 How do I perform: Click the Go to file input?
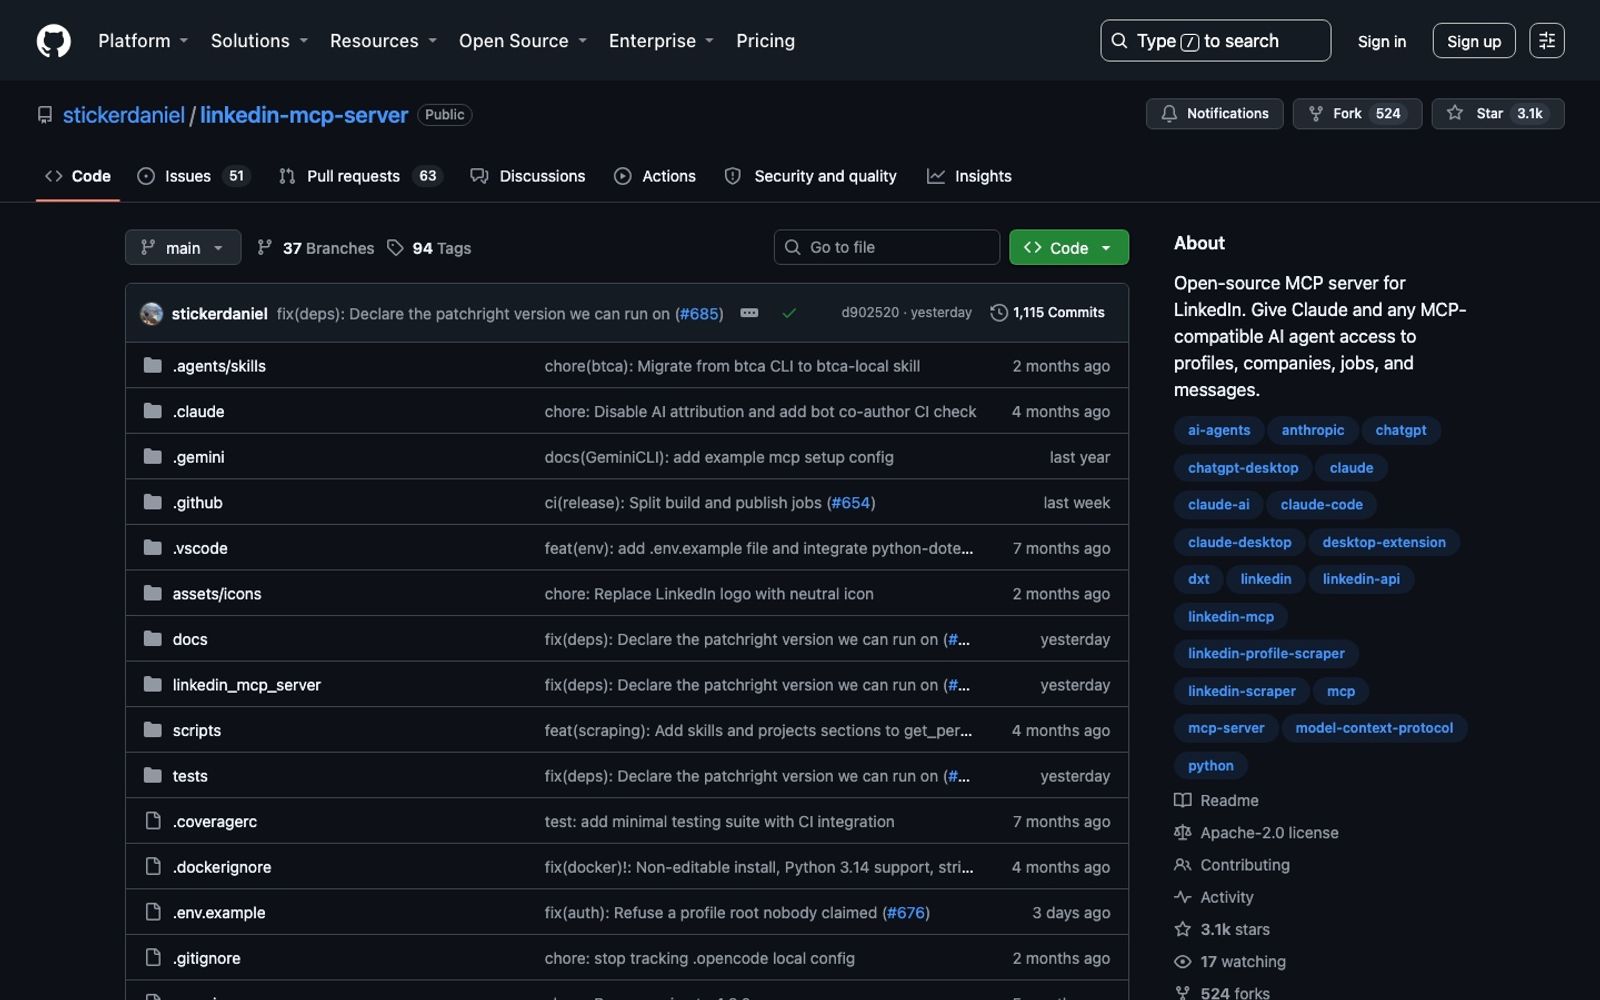pyautogui.click(x=886, y=247)
